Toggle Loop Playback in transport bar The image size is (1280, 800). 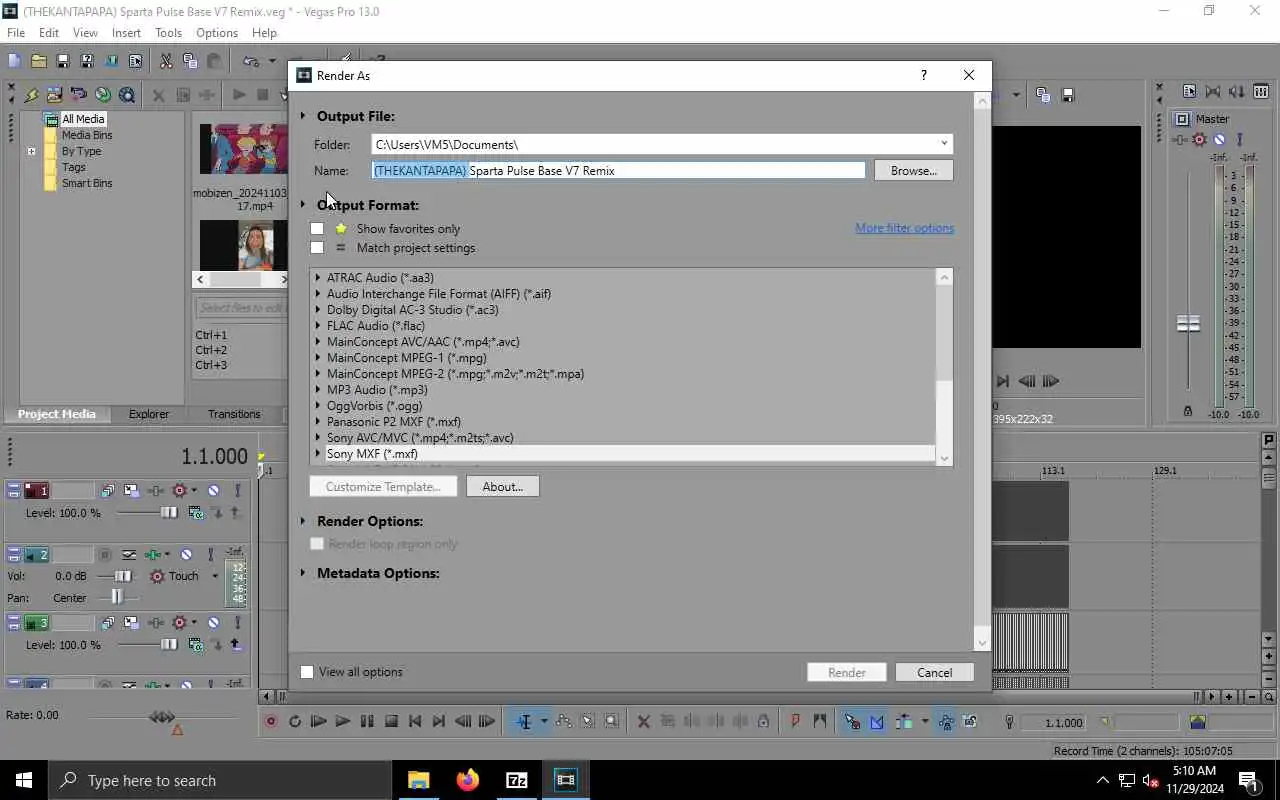point(295,721)
